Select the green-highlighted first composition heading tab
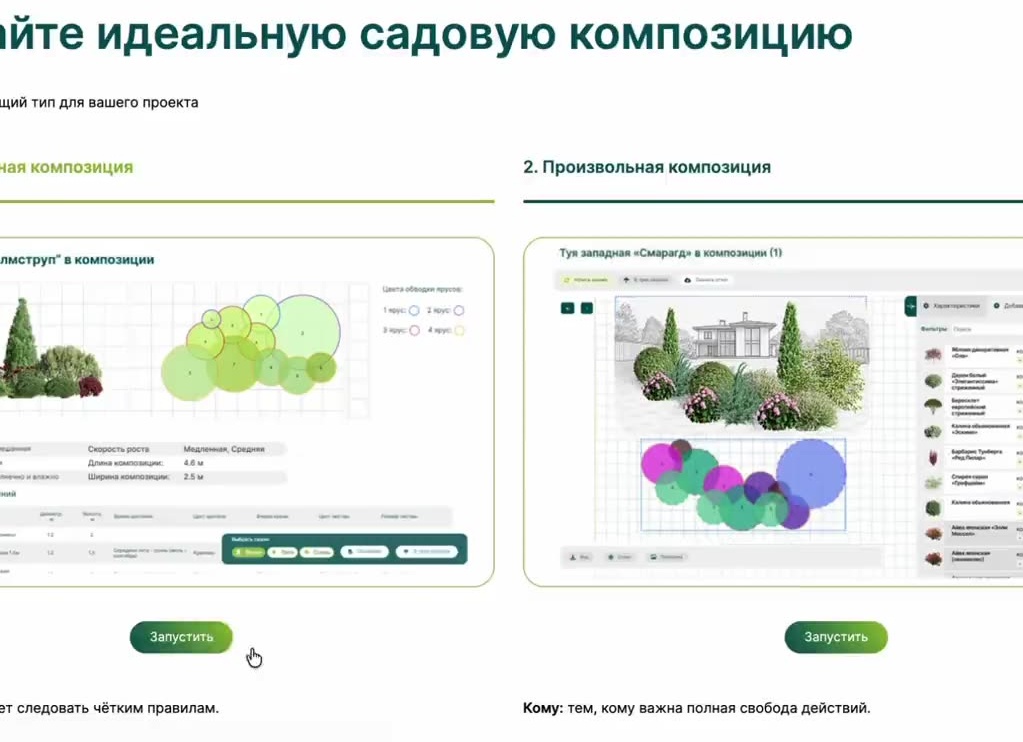Viewport: 1023px width, 742px height. (x=67, y=167)
